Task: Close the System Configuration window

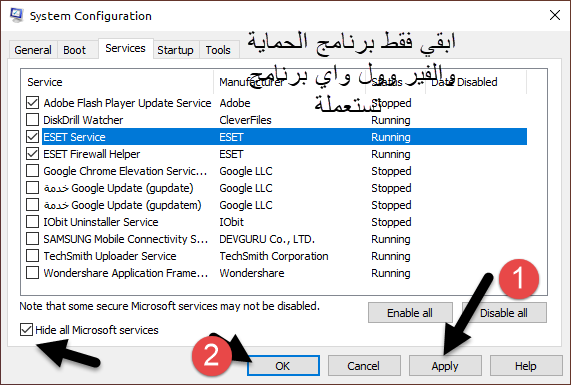Action: click(x=555, y=15)
